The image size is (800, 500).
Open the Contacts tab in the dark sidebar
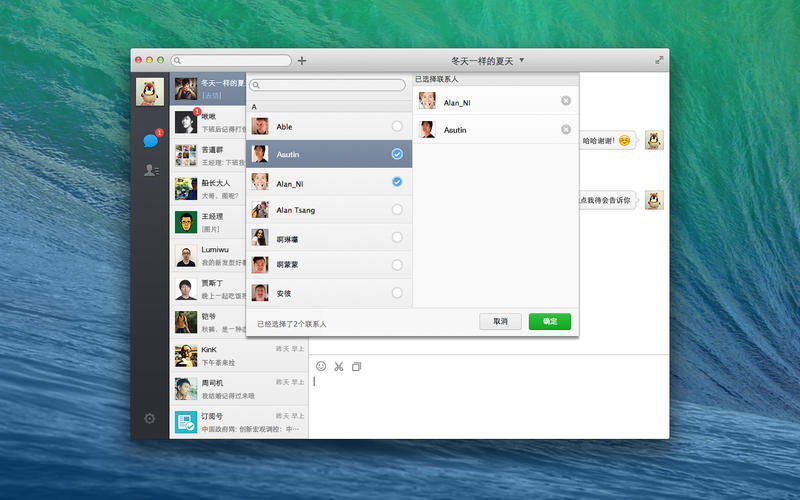151,170
